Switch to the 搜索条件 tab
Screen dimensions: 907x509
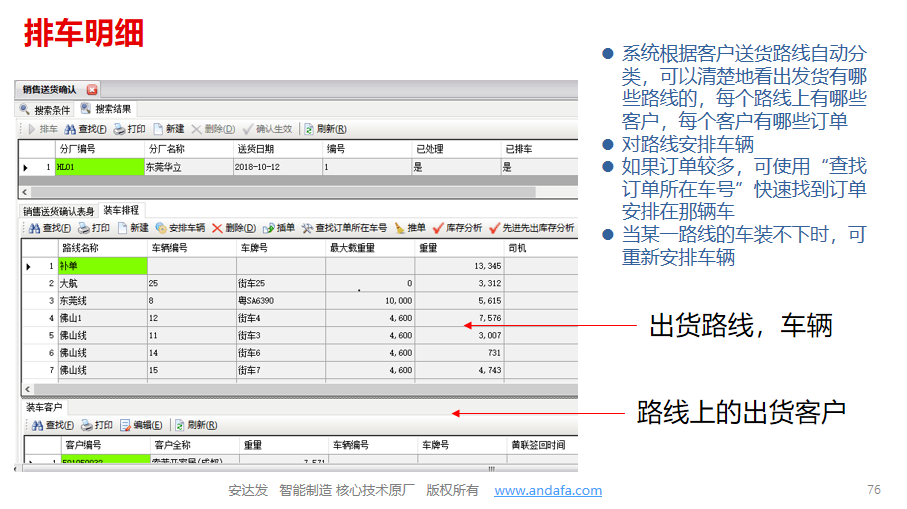(45, 109)
